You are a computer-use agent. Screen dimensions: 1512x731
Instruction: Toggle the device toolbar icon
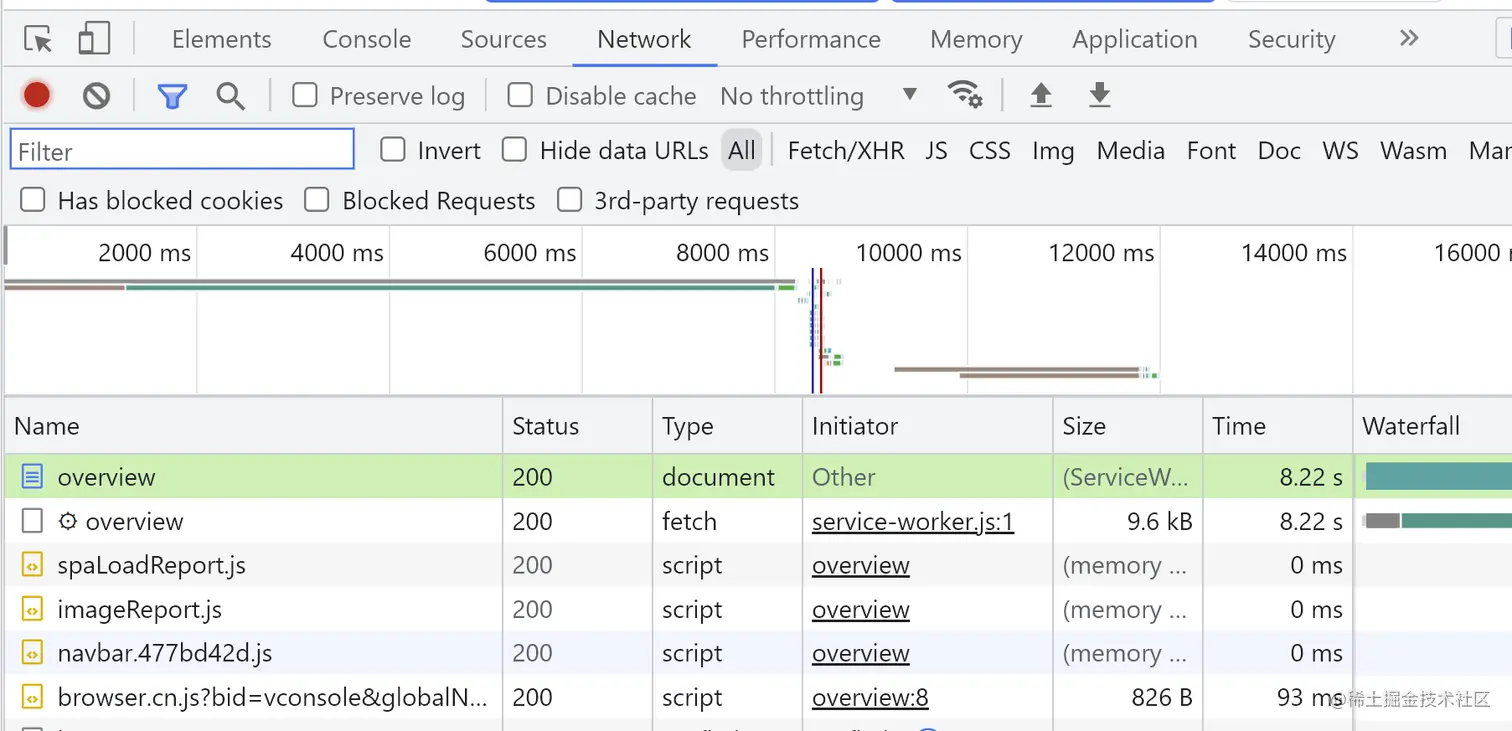pyautogui.click(x=94, y=39)
